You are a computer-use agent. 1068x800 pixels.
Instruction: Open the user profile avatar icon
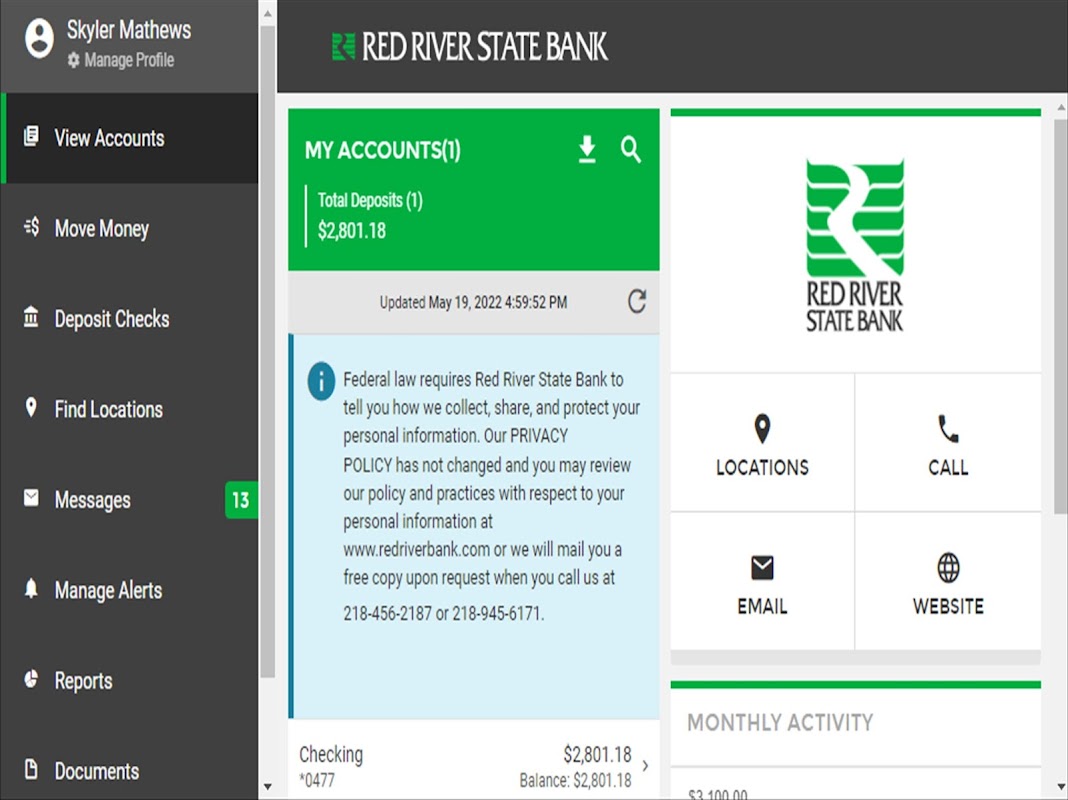click(x=40, y=38)
